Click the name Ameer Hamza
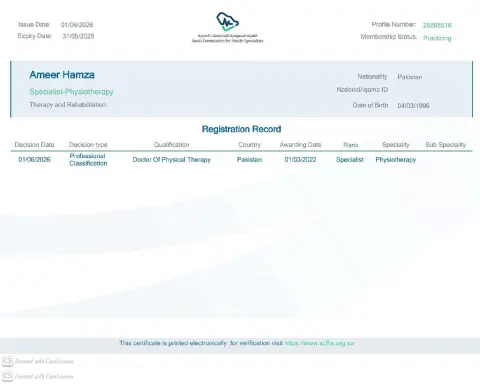The height and width of the screenshot is (384, 480). point(62,75)
